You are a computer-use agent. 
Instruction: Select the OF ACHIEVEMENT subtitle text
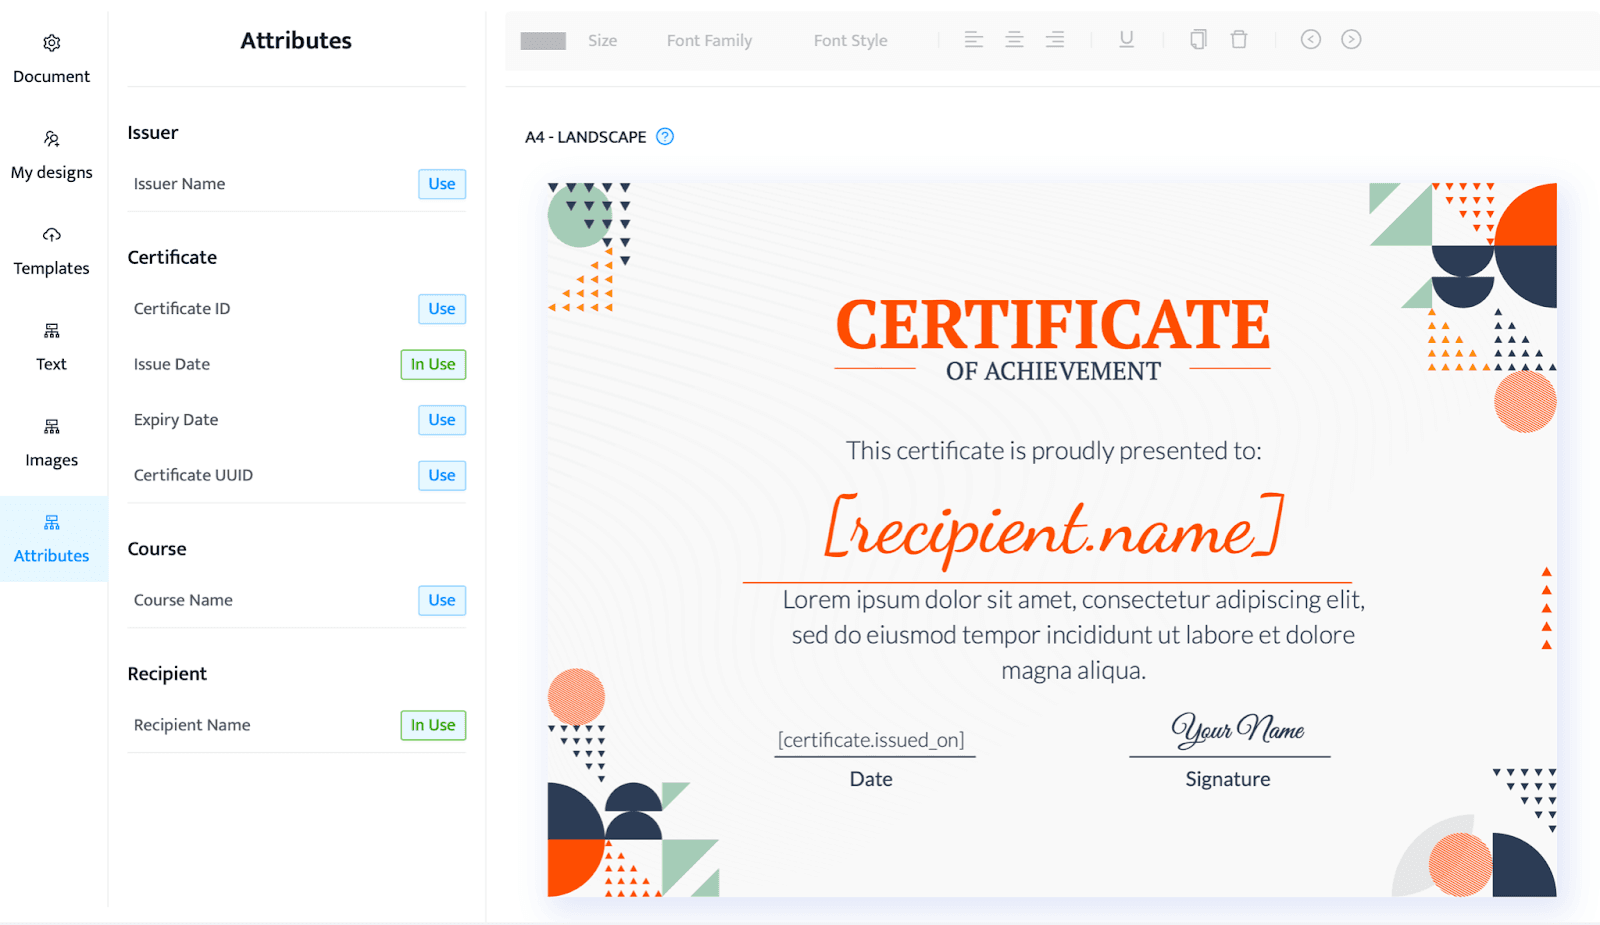[1053, 372]
